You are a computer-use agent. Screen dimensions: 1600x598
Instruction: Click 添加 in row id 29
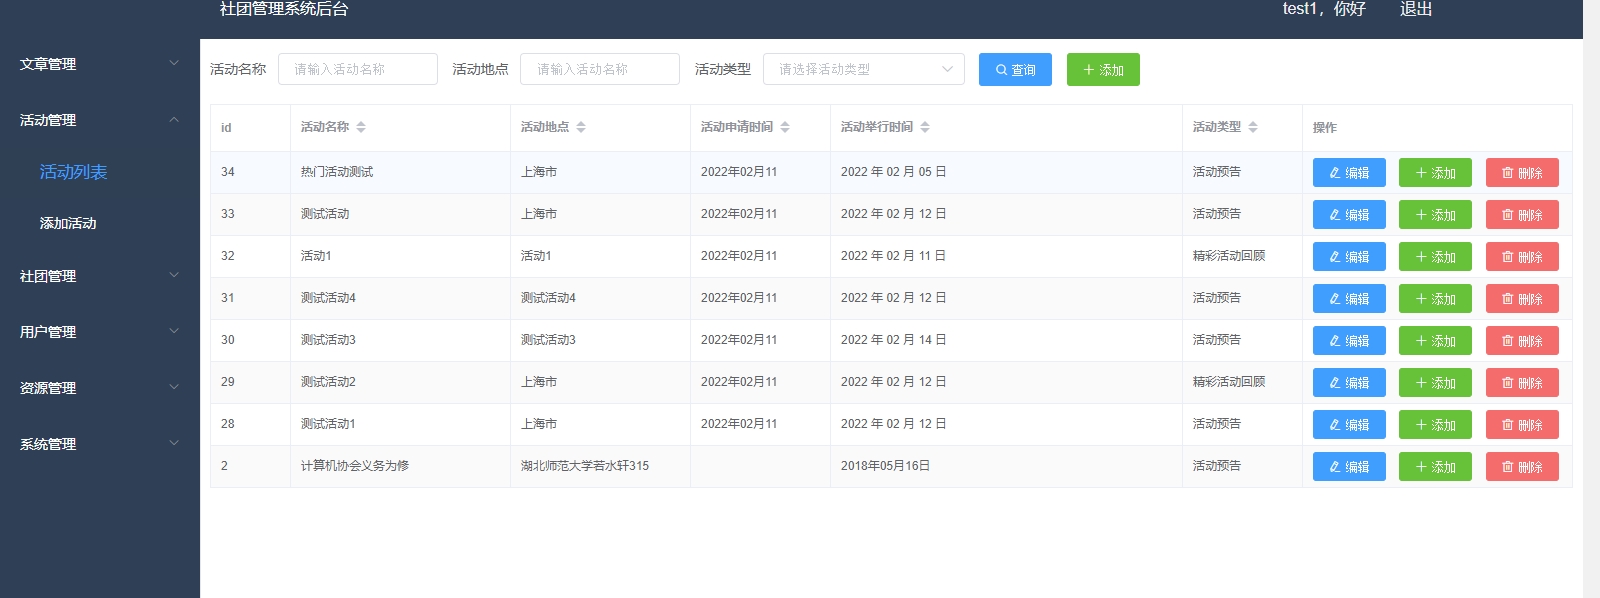1435,383
